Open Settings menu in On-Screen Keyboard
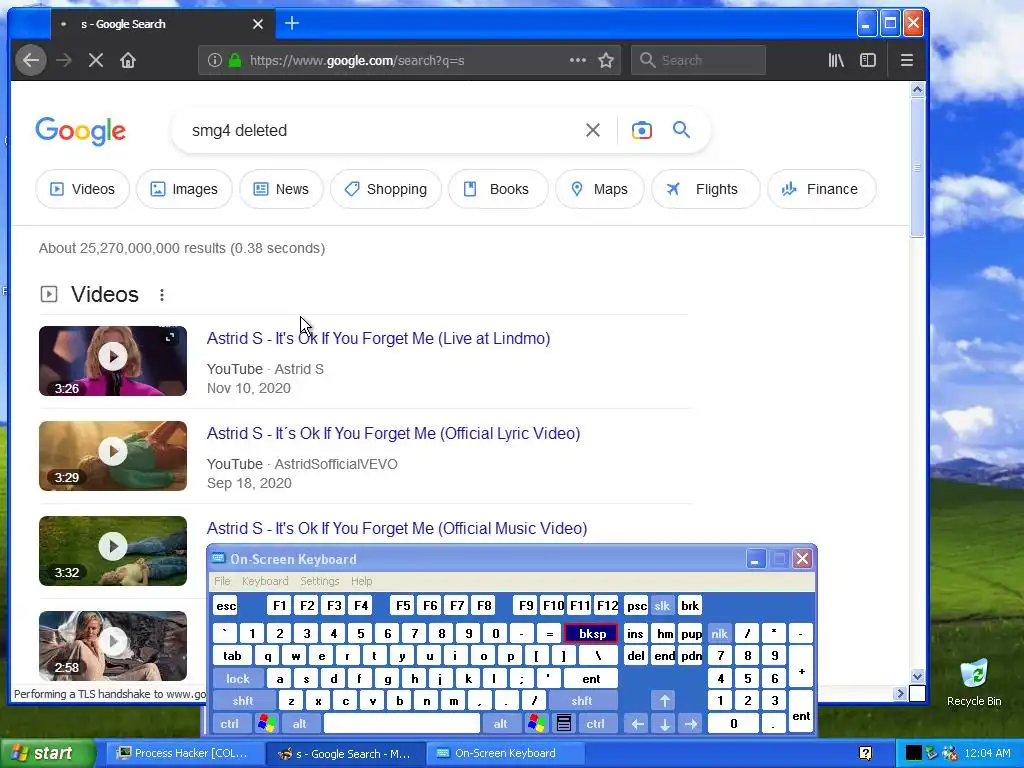The width and height of the screenshot is (1024, 768). pyautogui.click(x=319, y=581)
